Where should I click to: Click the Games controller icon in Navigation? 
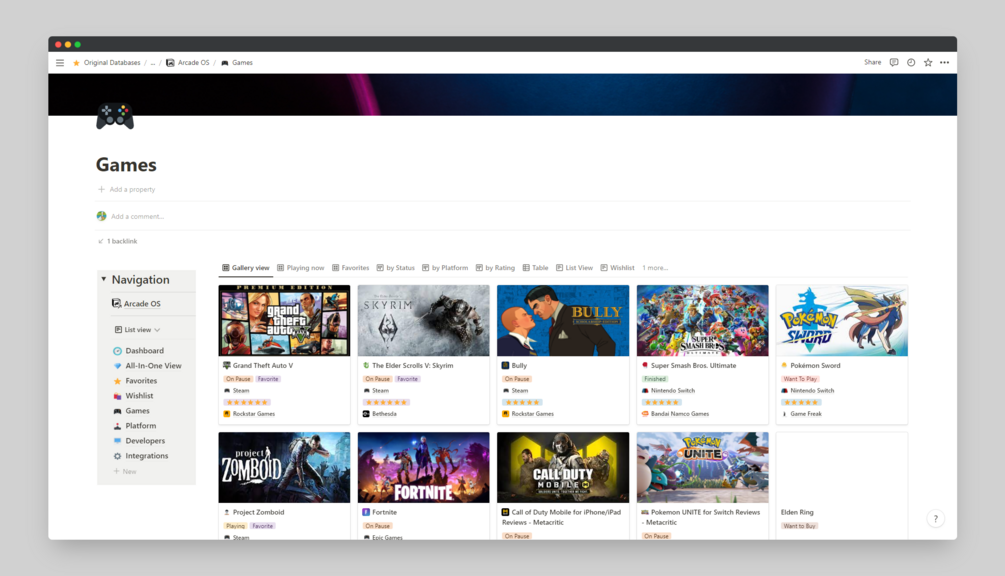tap(117, 411)
